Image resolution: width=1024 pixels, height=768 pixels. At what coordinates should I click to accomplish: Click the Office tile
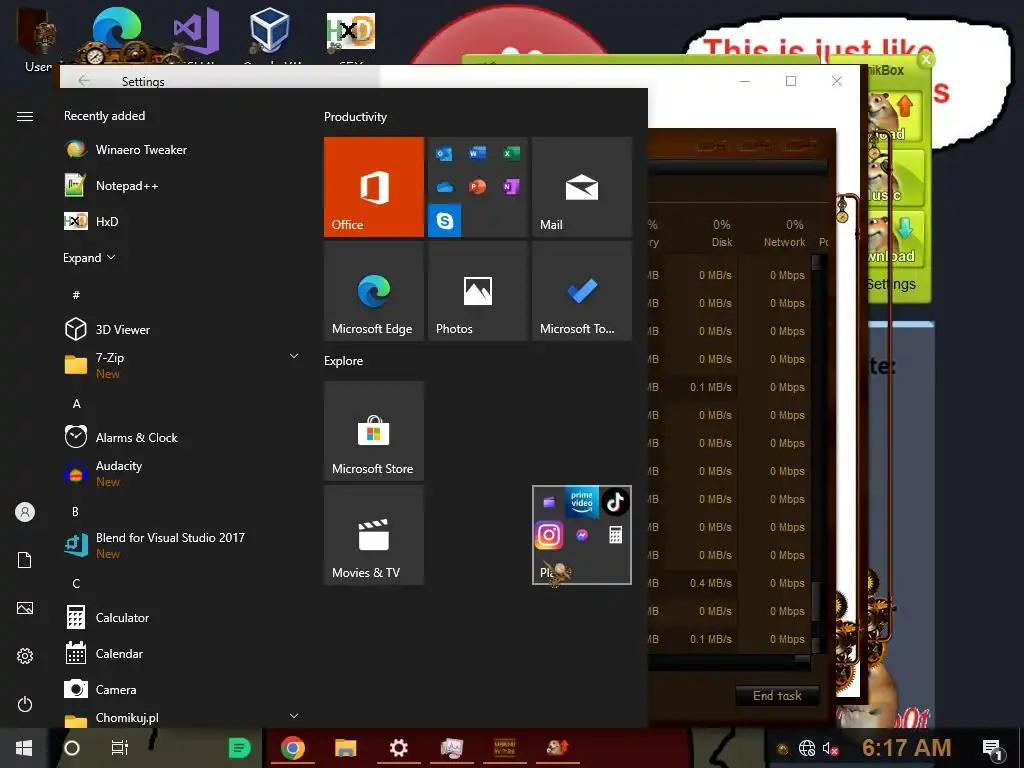pos(374,187)
